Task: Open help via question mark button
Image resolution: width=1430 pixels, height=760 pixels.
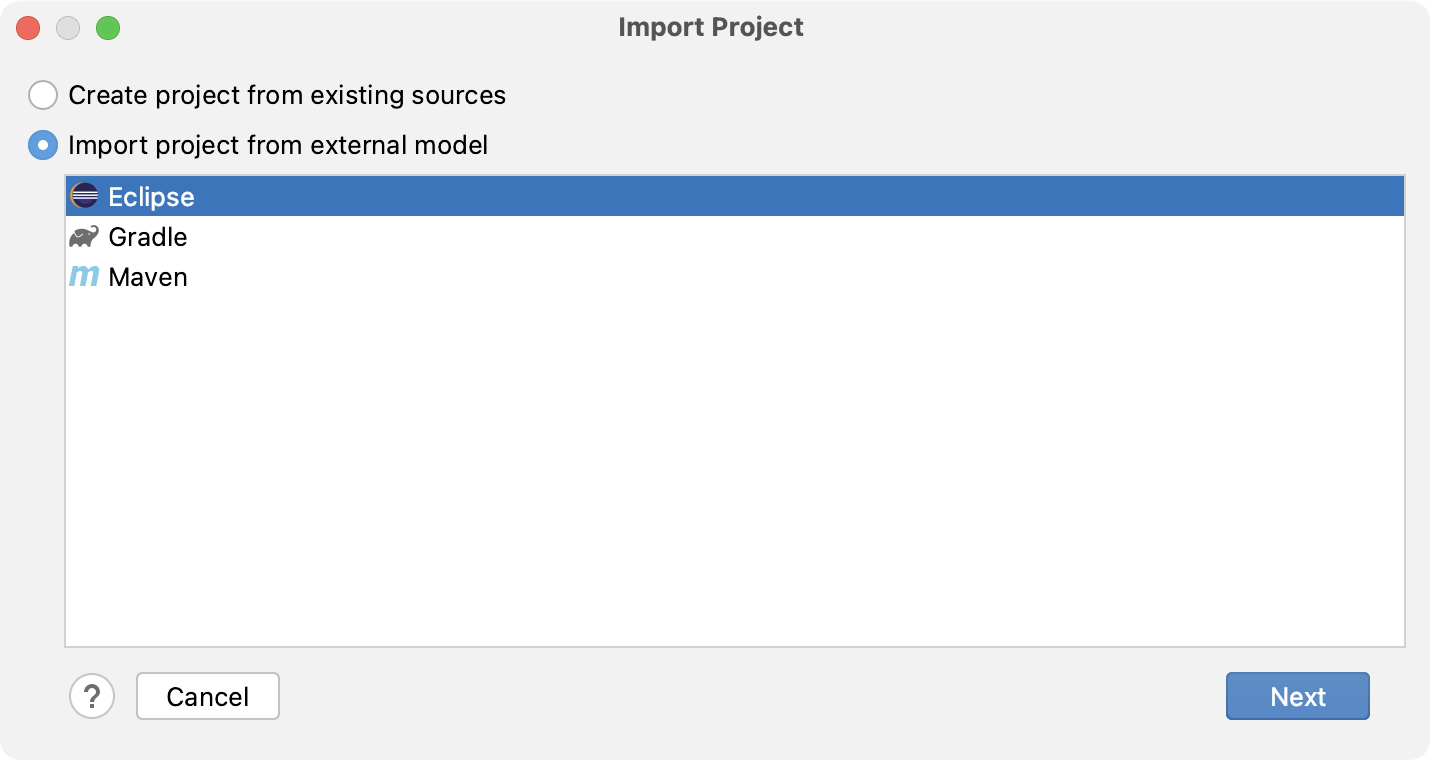Action: (x=92, y=696)
